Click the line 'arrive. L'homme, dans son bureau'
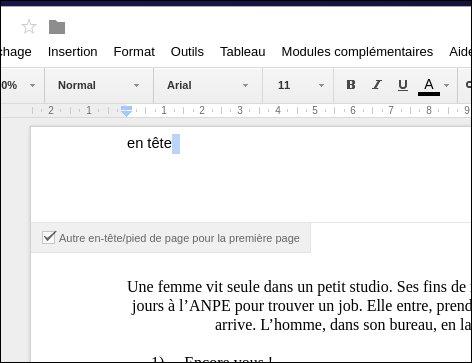The image size is (472, 363). point(343,325)
